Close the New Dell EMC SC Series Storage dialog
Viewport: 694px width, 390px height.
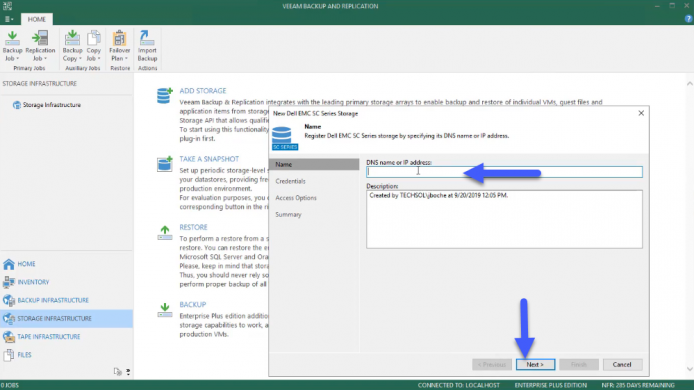[641, 113]
